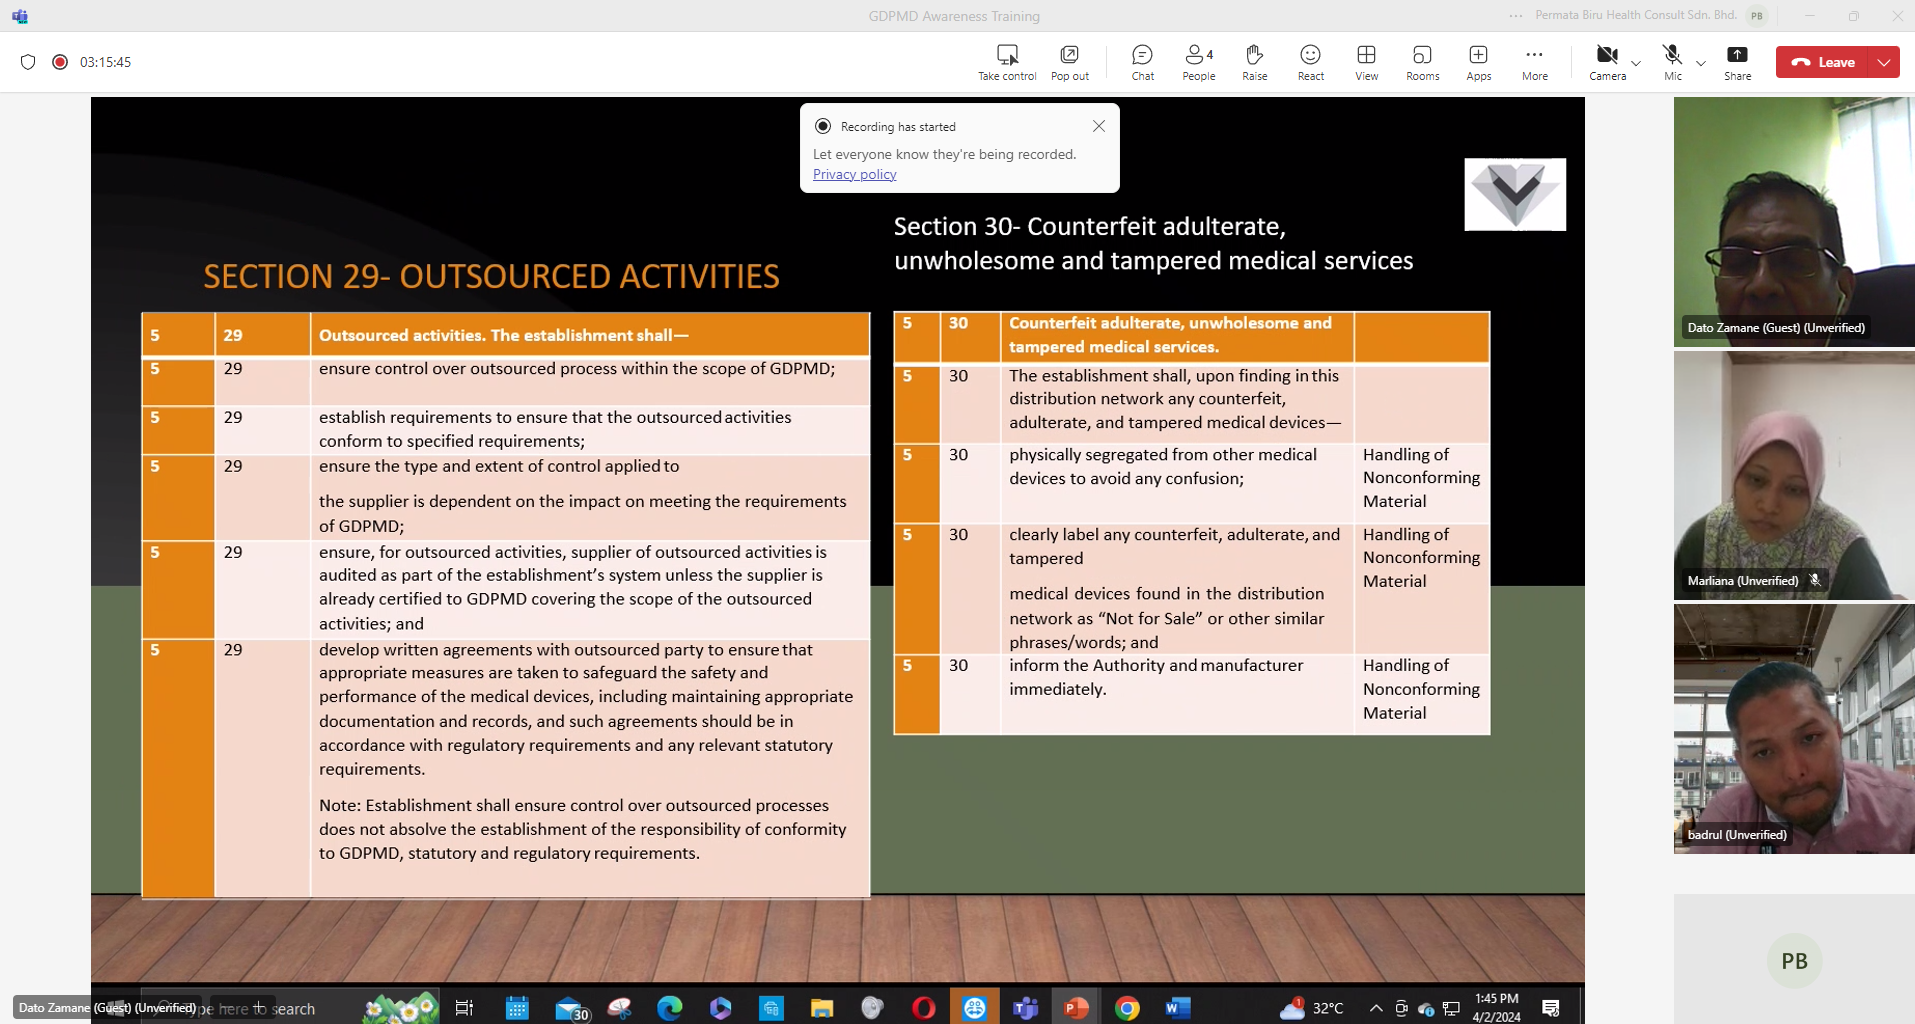
Task: Expand the Mic options dropdown arrow
Action: 1701,63
